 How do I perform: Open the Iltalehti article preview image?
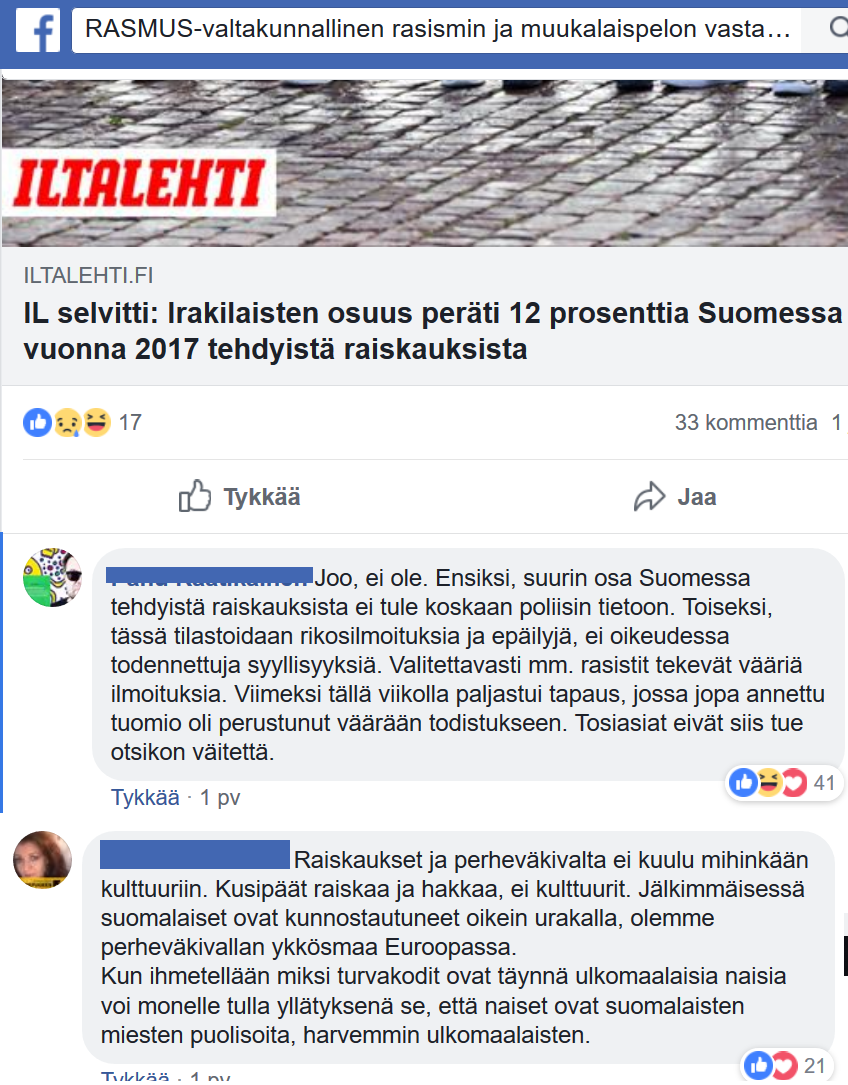[x=424, y=163]
